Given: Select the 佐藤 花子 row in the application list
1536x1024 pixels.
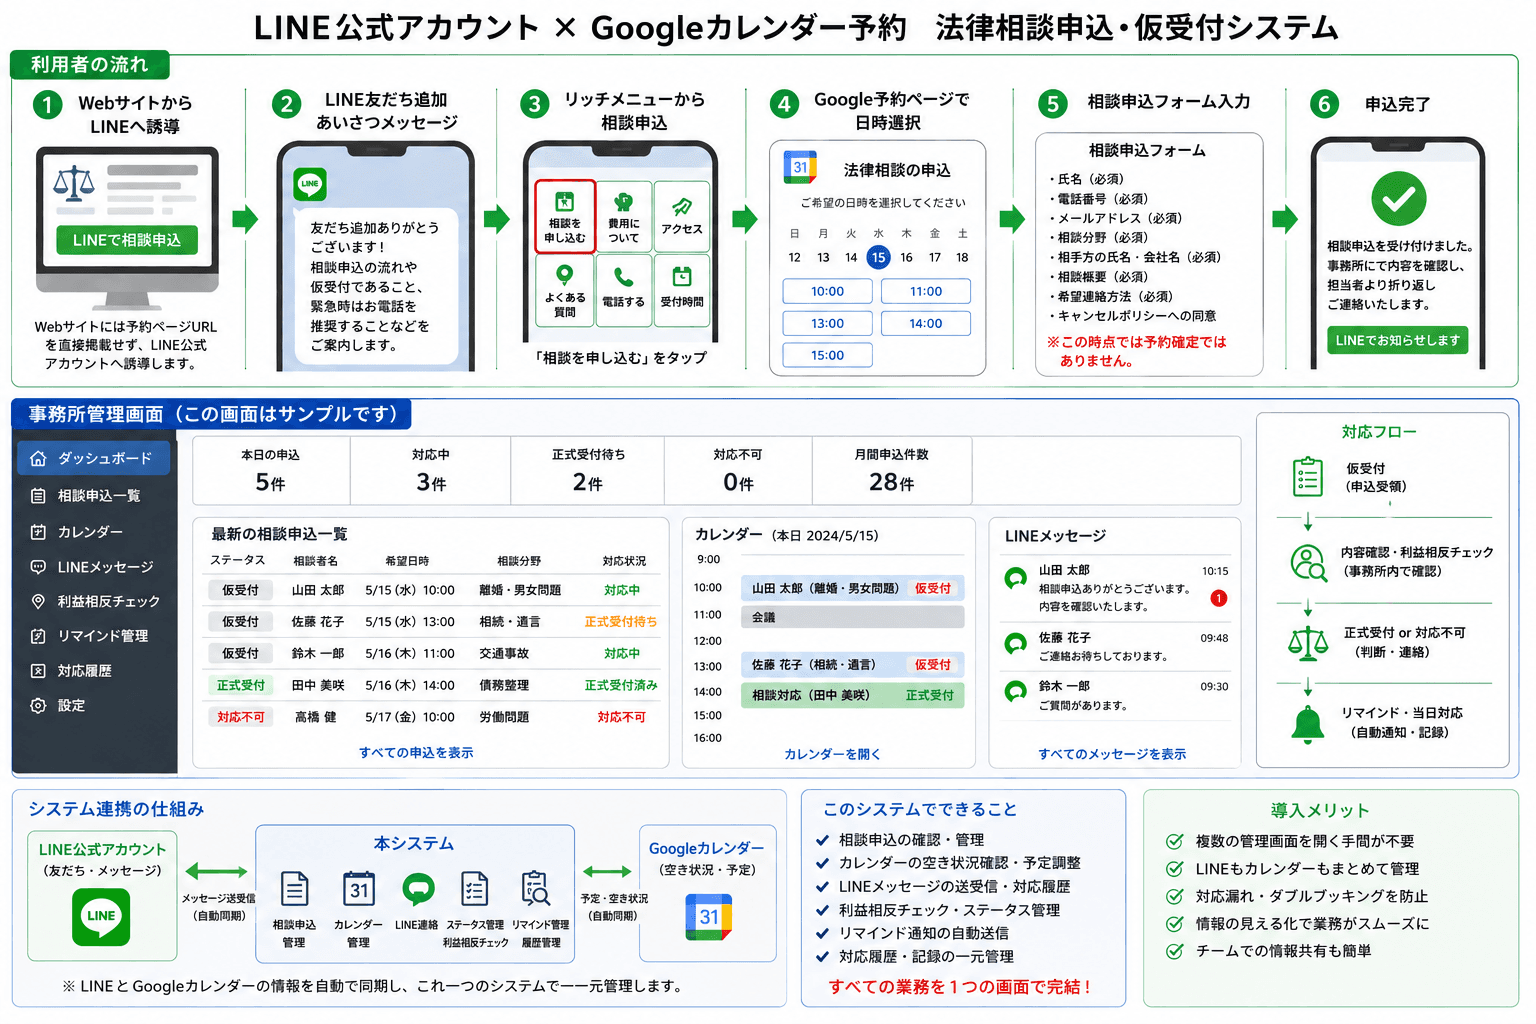Looking at the screenshot, I should click(x=431, y=621).
